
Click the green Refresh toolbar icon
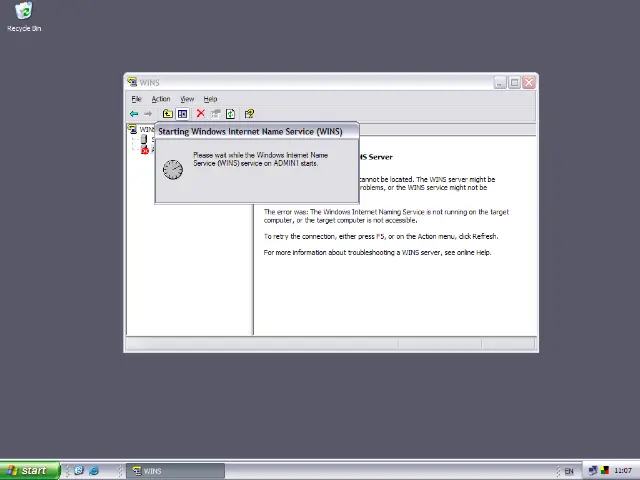[x=231, y=114]
